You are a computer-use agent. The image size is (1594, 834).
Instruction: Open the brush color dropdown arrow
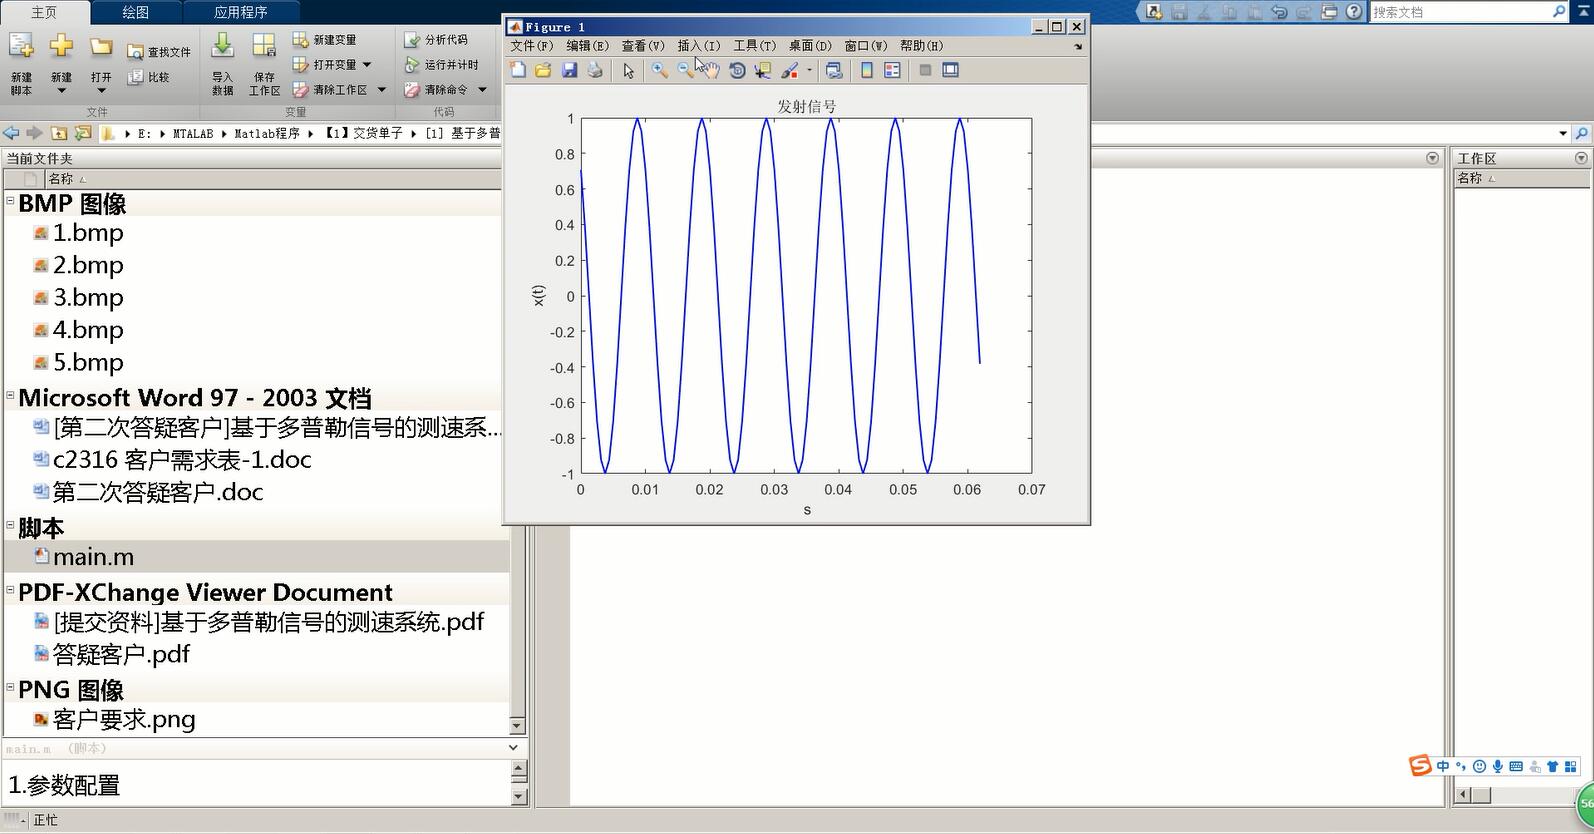(x=809, y=70)
